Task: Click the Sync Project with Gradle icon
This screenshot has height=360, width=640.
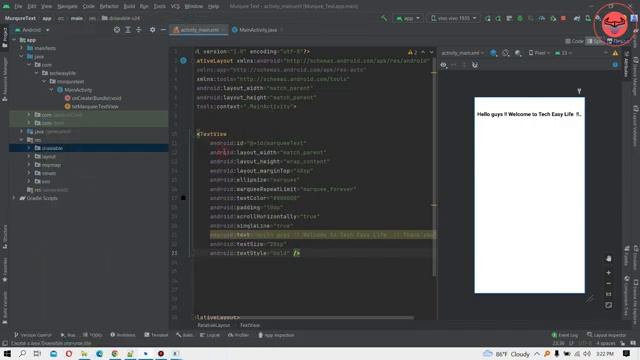Action: click(577, 18)
